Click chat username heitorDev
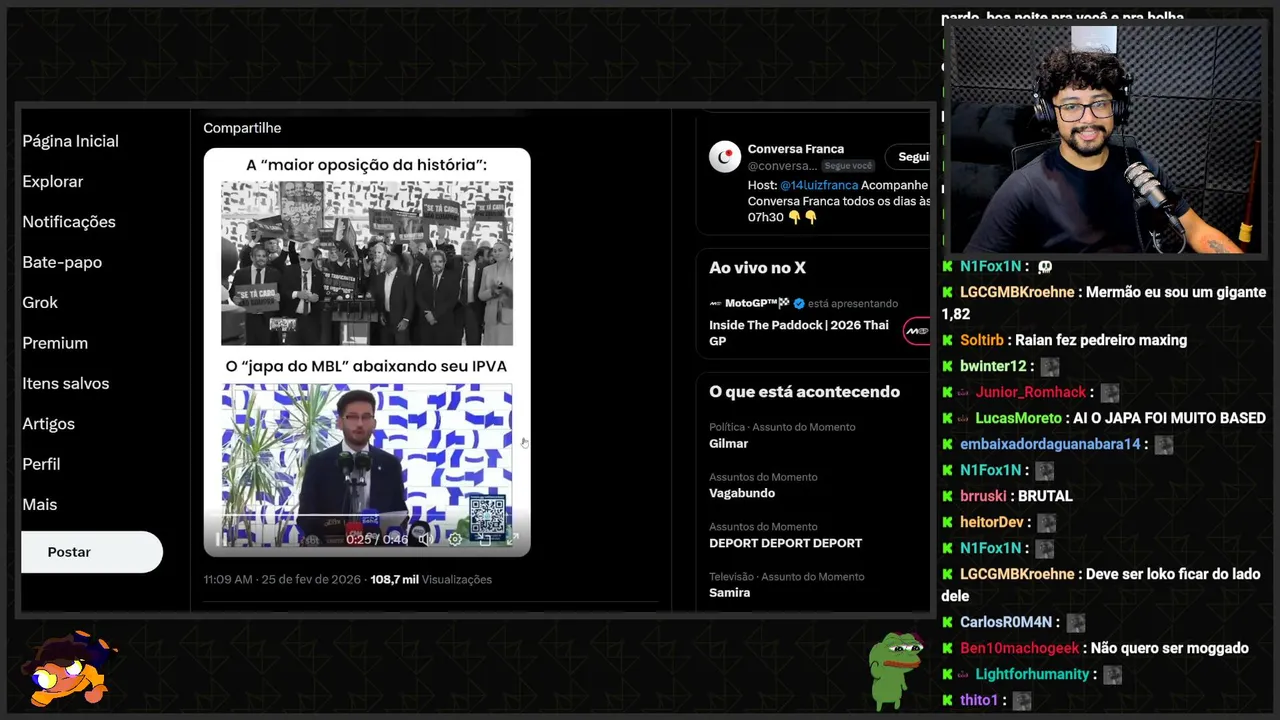 coord(992,522)
